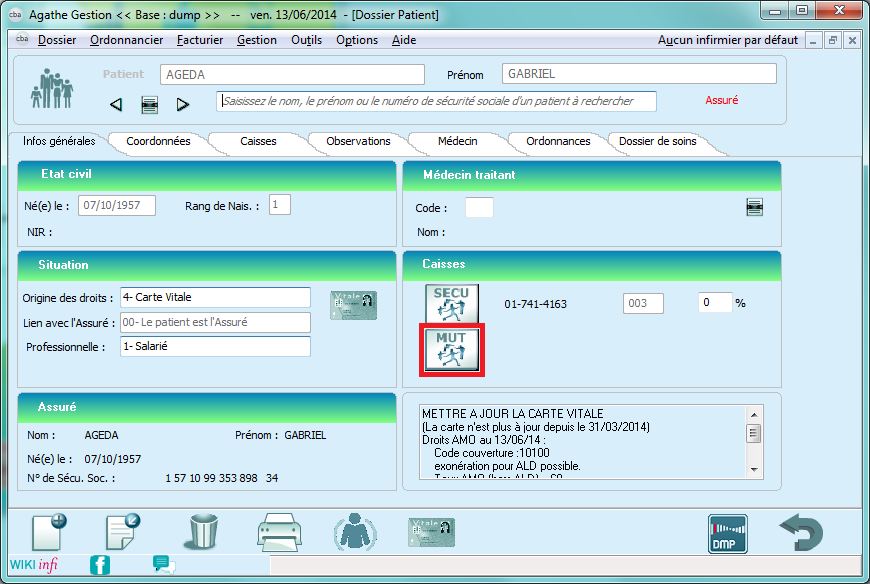This screenshot has height=584, width=870.
Task: Click Aucun infirmier par défaut label
Action: click(x=728, y=40)
